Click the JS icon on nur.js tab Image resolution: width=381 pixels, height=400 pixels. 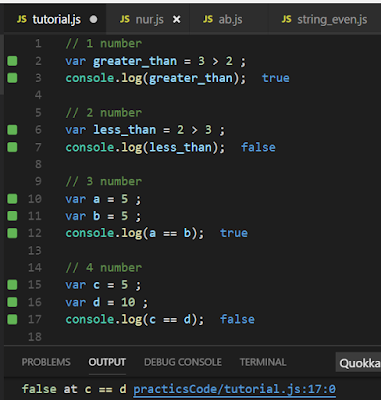125,19
